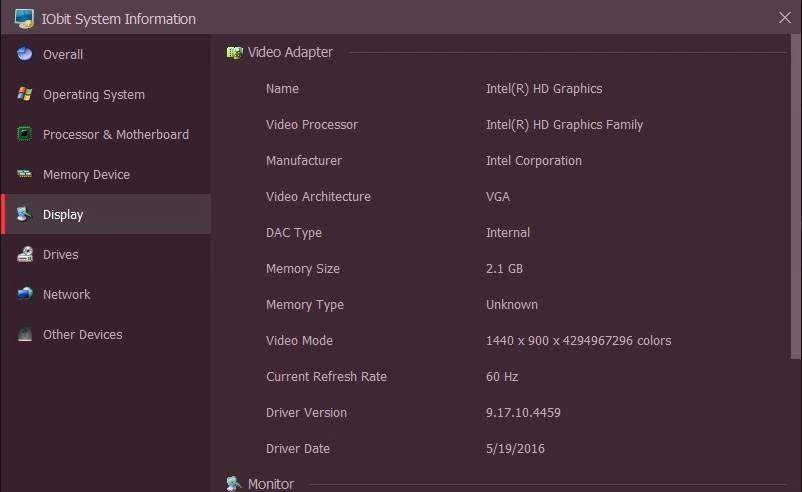Click the Overall sidebar icon
802x492 pixels.
[x=24, y=54]
